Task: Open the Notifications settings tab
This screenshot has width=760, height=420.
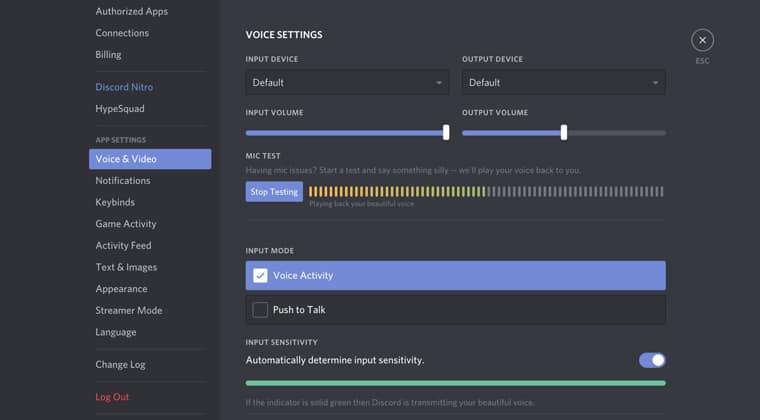Action: pyautogui.click(x=123, y=181)
